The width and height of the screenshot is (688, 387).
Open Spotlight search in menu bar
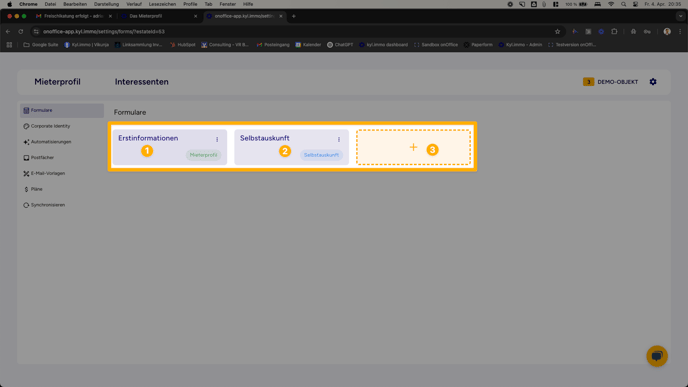(x=624, y=4)
